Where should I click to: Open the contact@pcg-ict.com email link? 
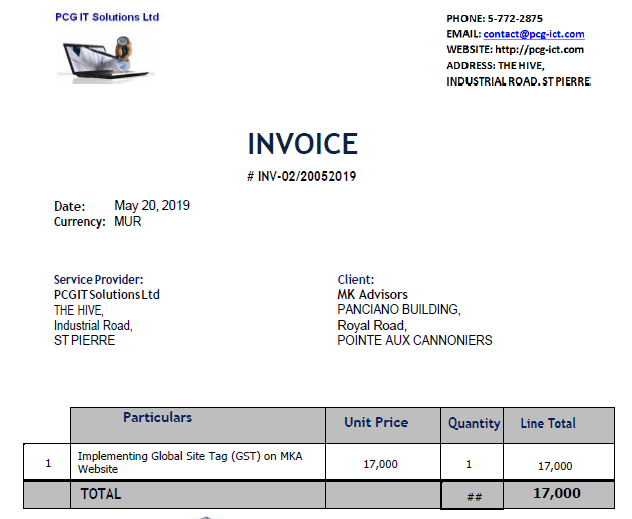[533, 34]
